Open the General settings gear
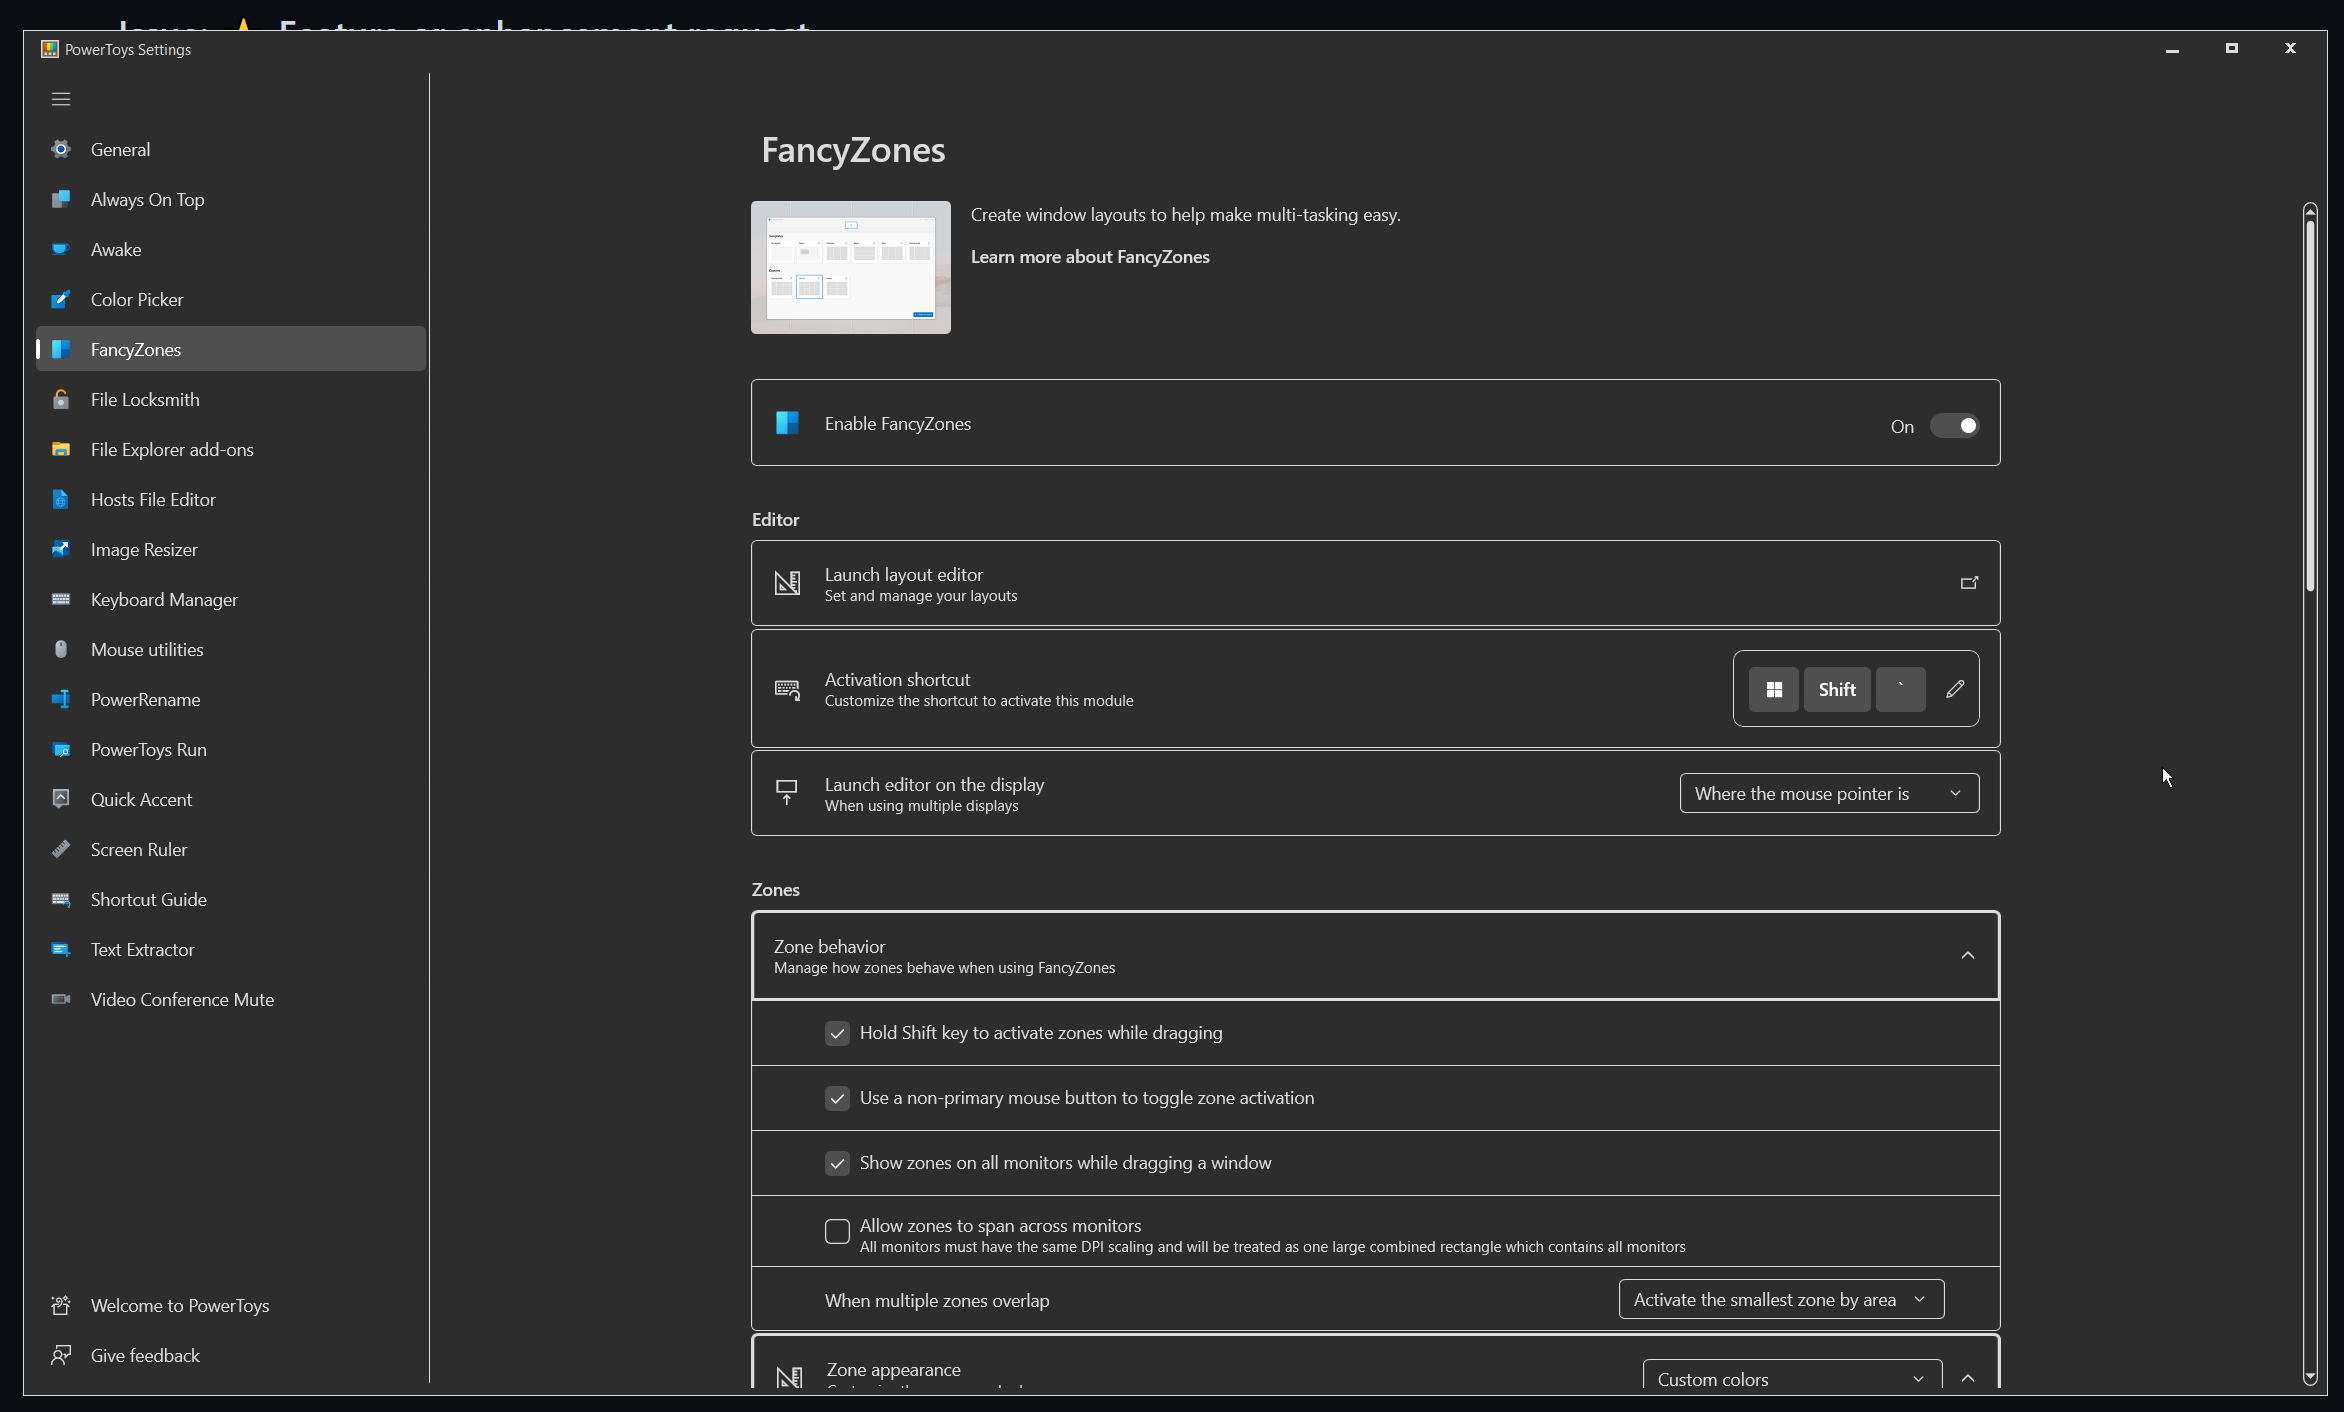The image size is (2344, 1412). [x=61, y=149]
